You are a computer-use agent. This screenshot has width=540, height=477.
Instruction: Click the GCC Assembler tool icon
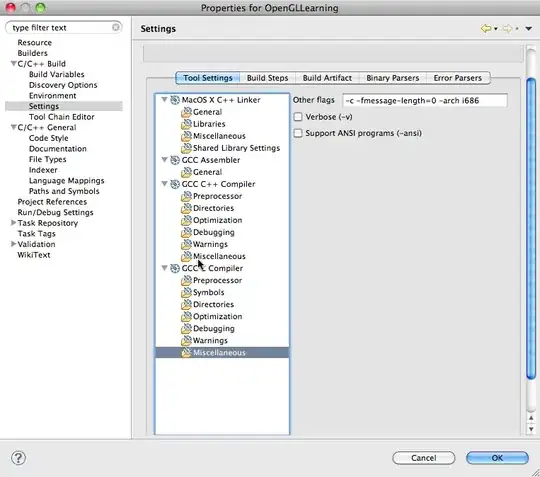[x=175, y=160]
